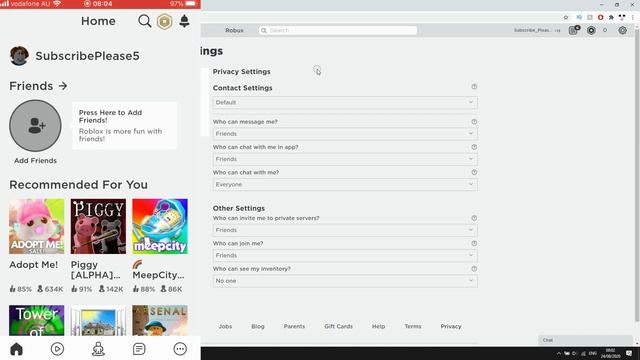Open the Chat bar at the page bottom
This screenshot has width=640, height=360.
(585, 340)
